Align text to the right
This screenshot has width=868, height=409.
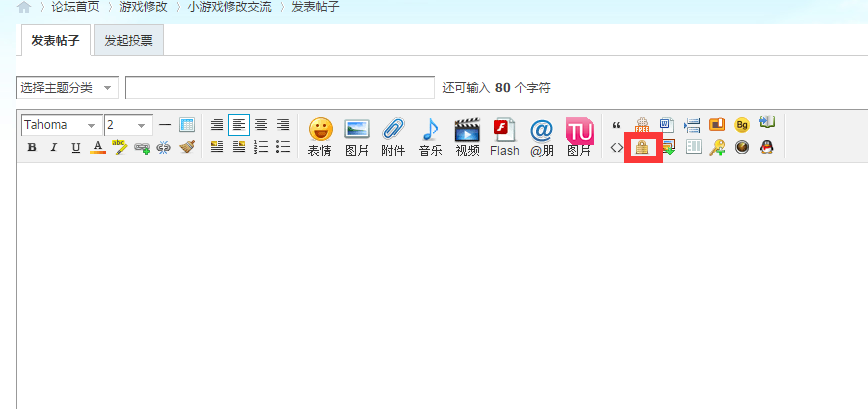(283, 125)
